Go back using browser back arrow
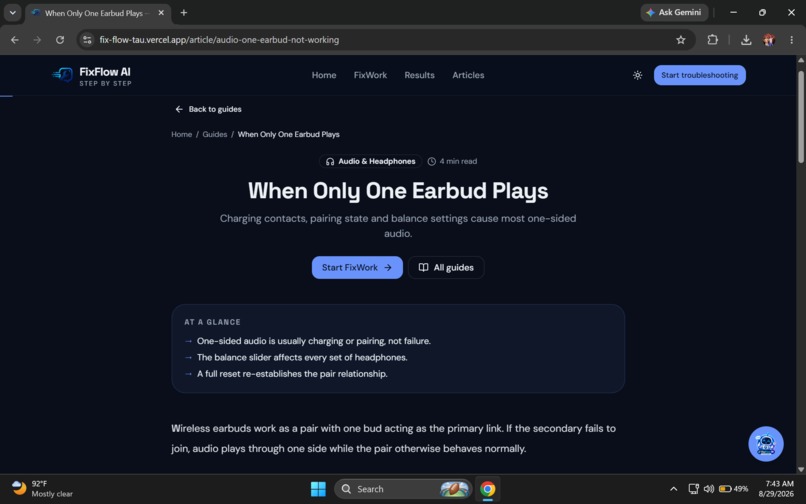 [14, 40]
